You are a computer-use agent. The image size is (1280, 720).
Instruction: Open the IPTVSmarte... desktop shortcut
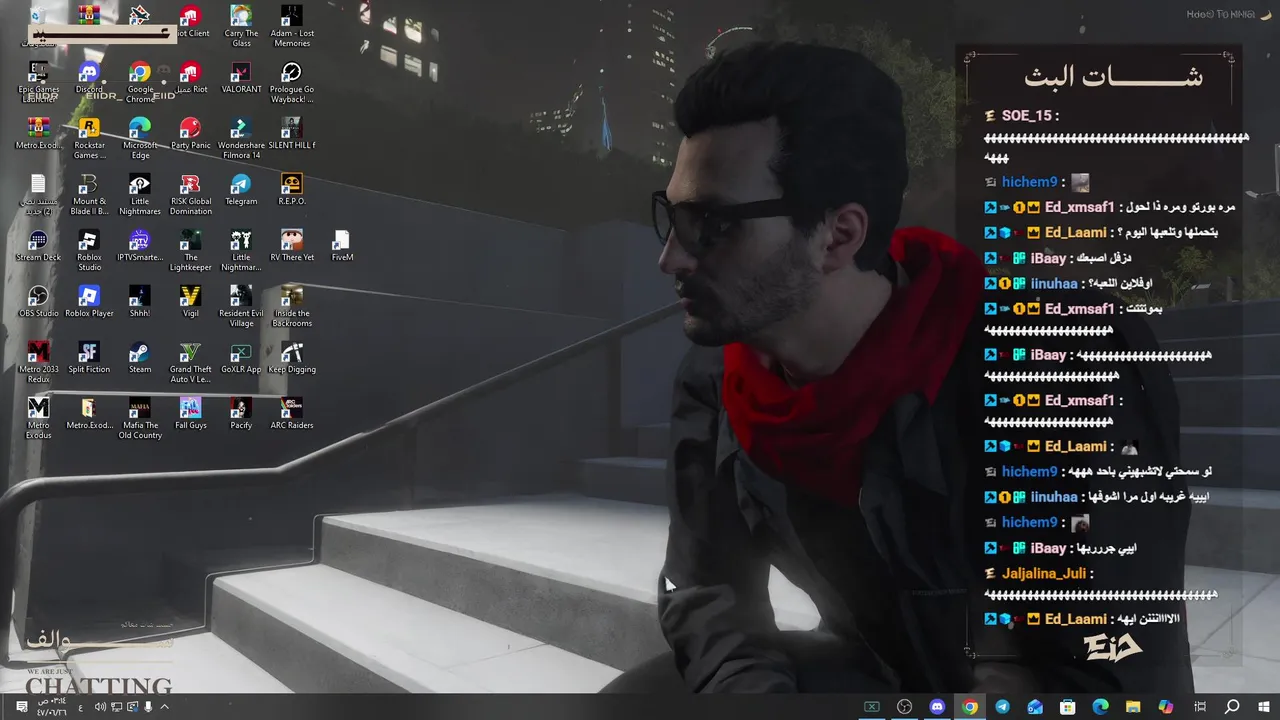pos(140,246)
